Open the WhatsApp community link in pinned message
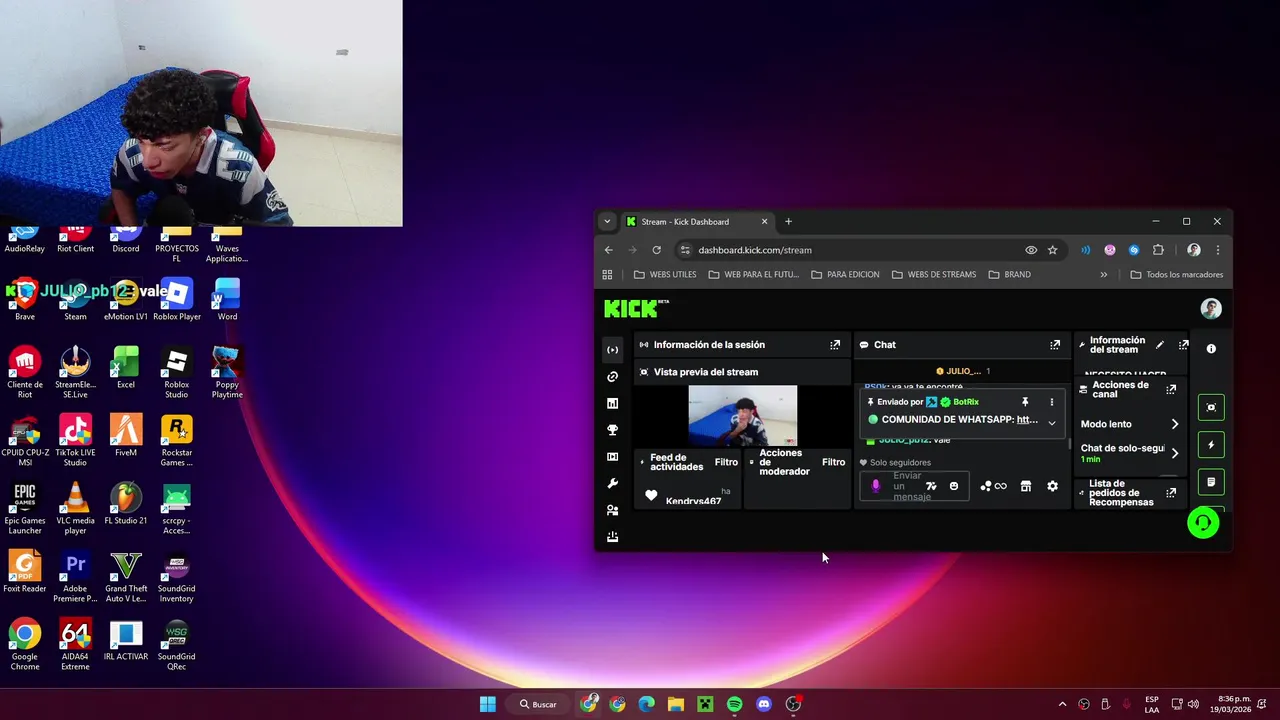1280x720 pixels. [x=1027, y=420]
